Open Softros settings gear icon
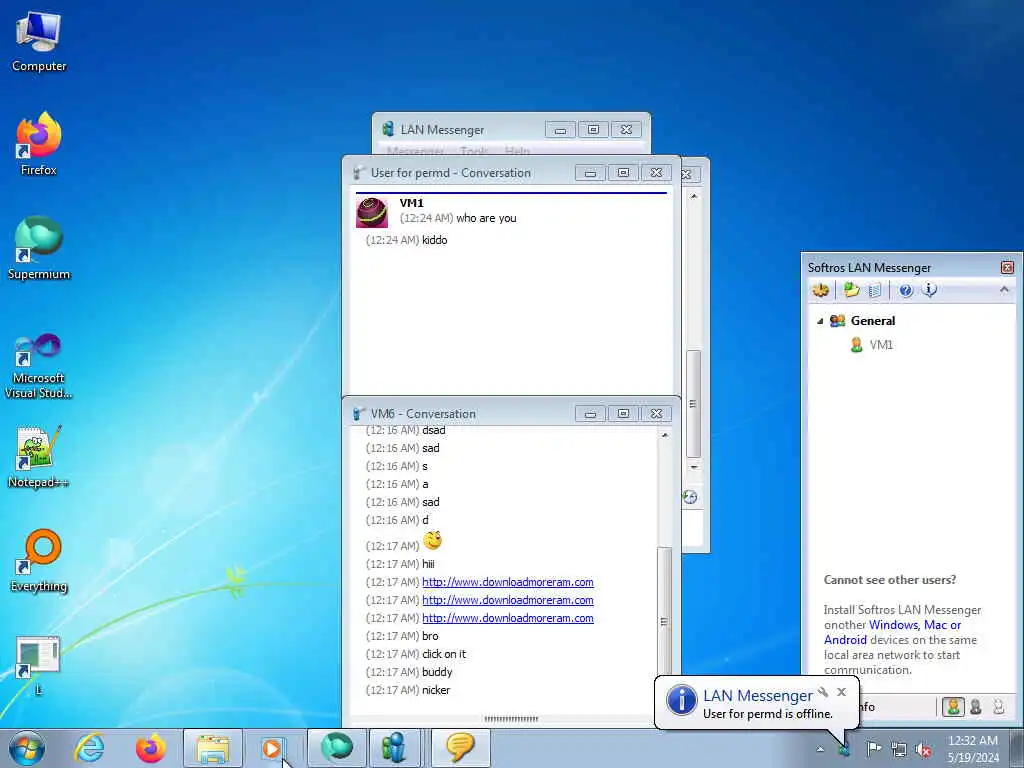The height and width of the screenshot is (768, 1024). (x=820, y=289)
